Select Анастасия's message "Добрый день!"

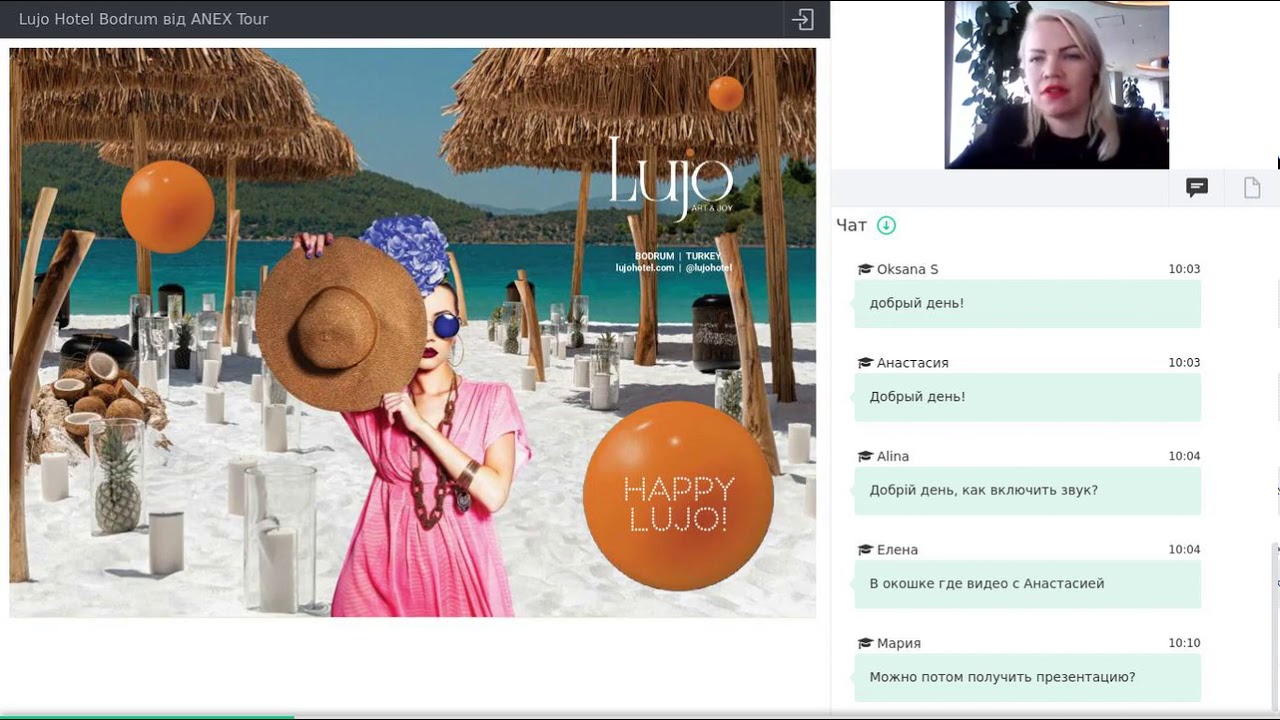pos(1027,397)
